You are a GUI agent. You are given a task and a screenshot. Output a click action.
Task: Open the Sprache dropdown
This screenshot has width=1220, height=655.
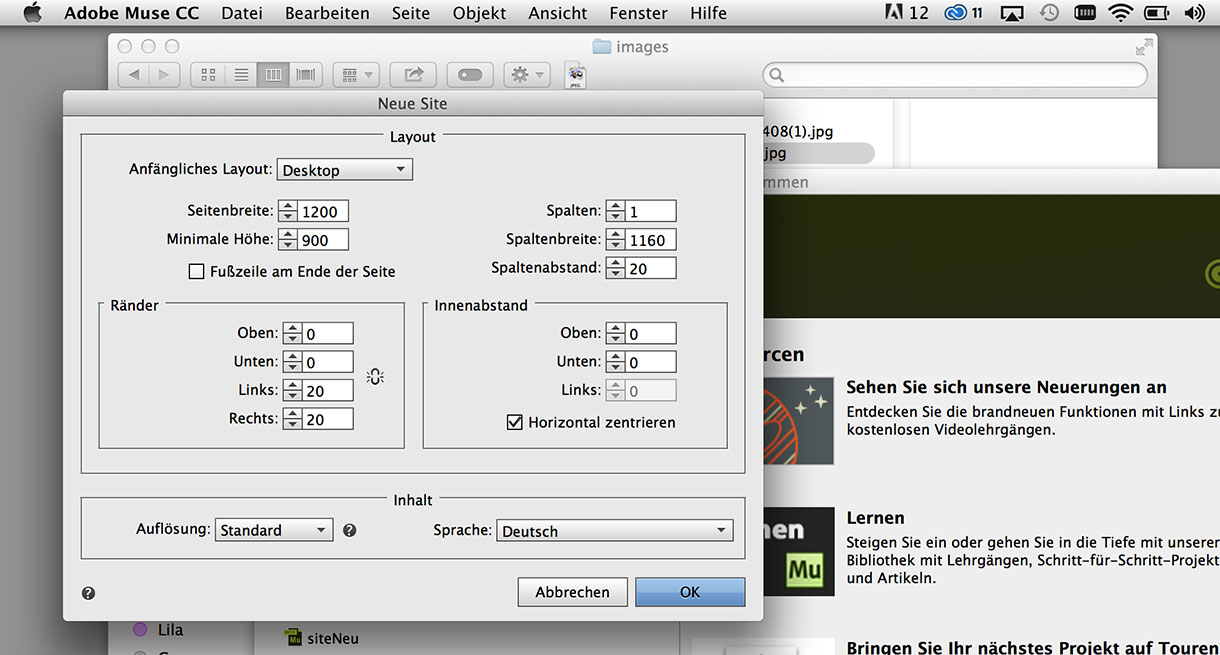(615, 531)
